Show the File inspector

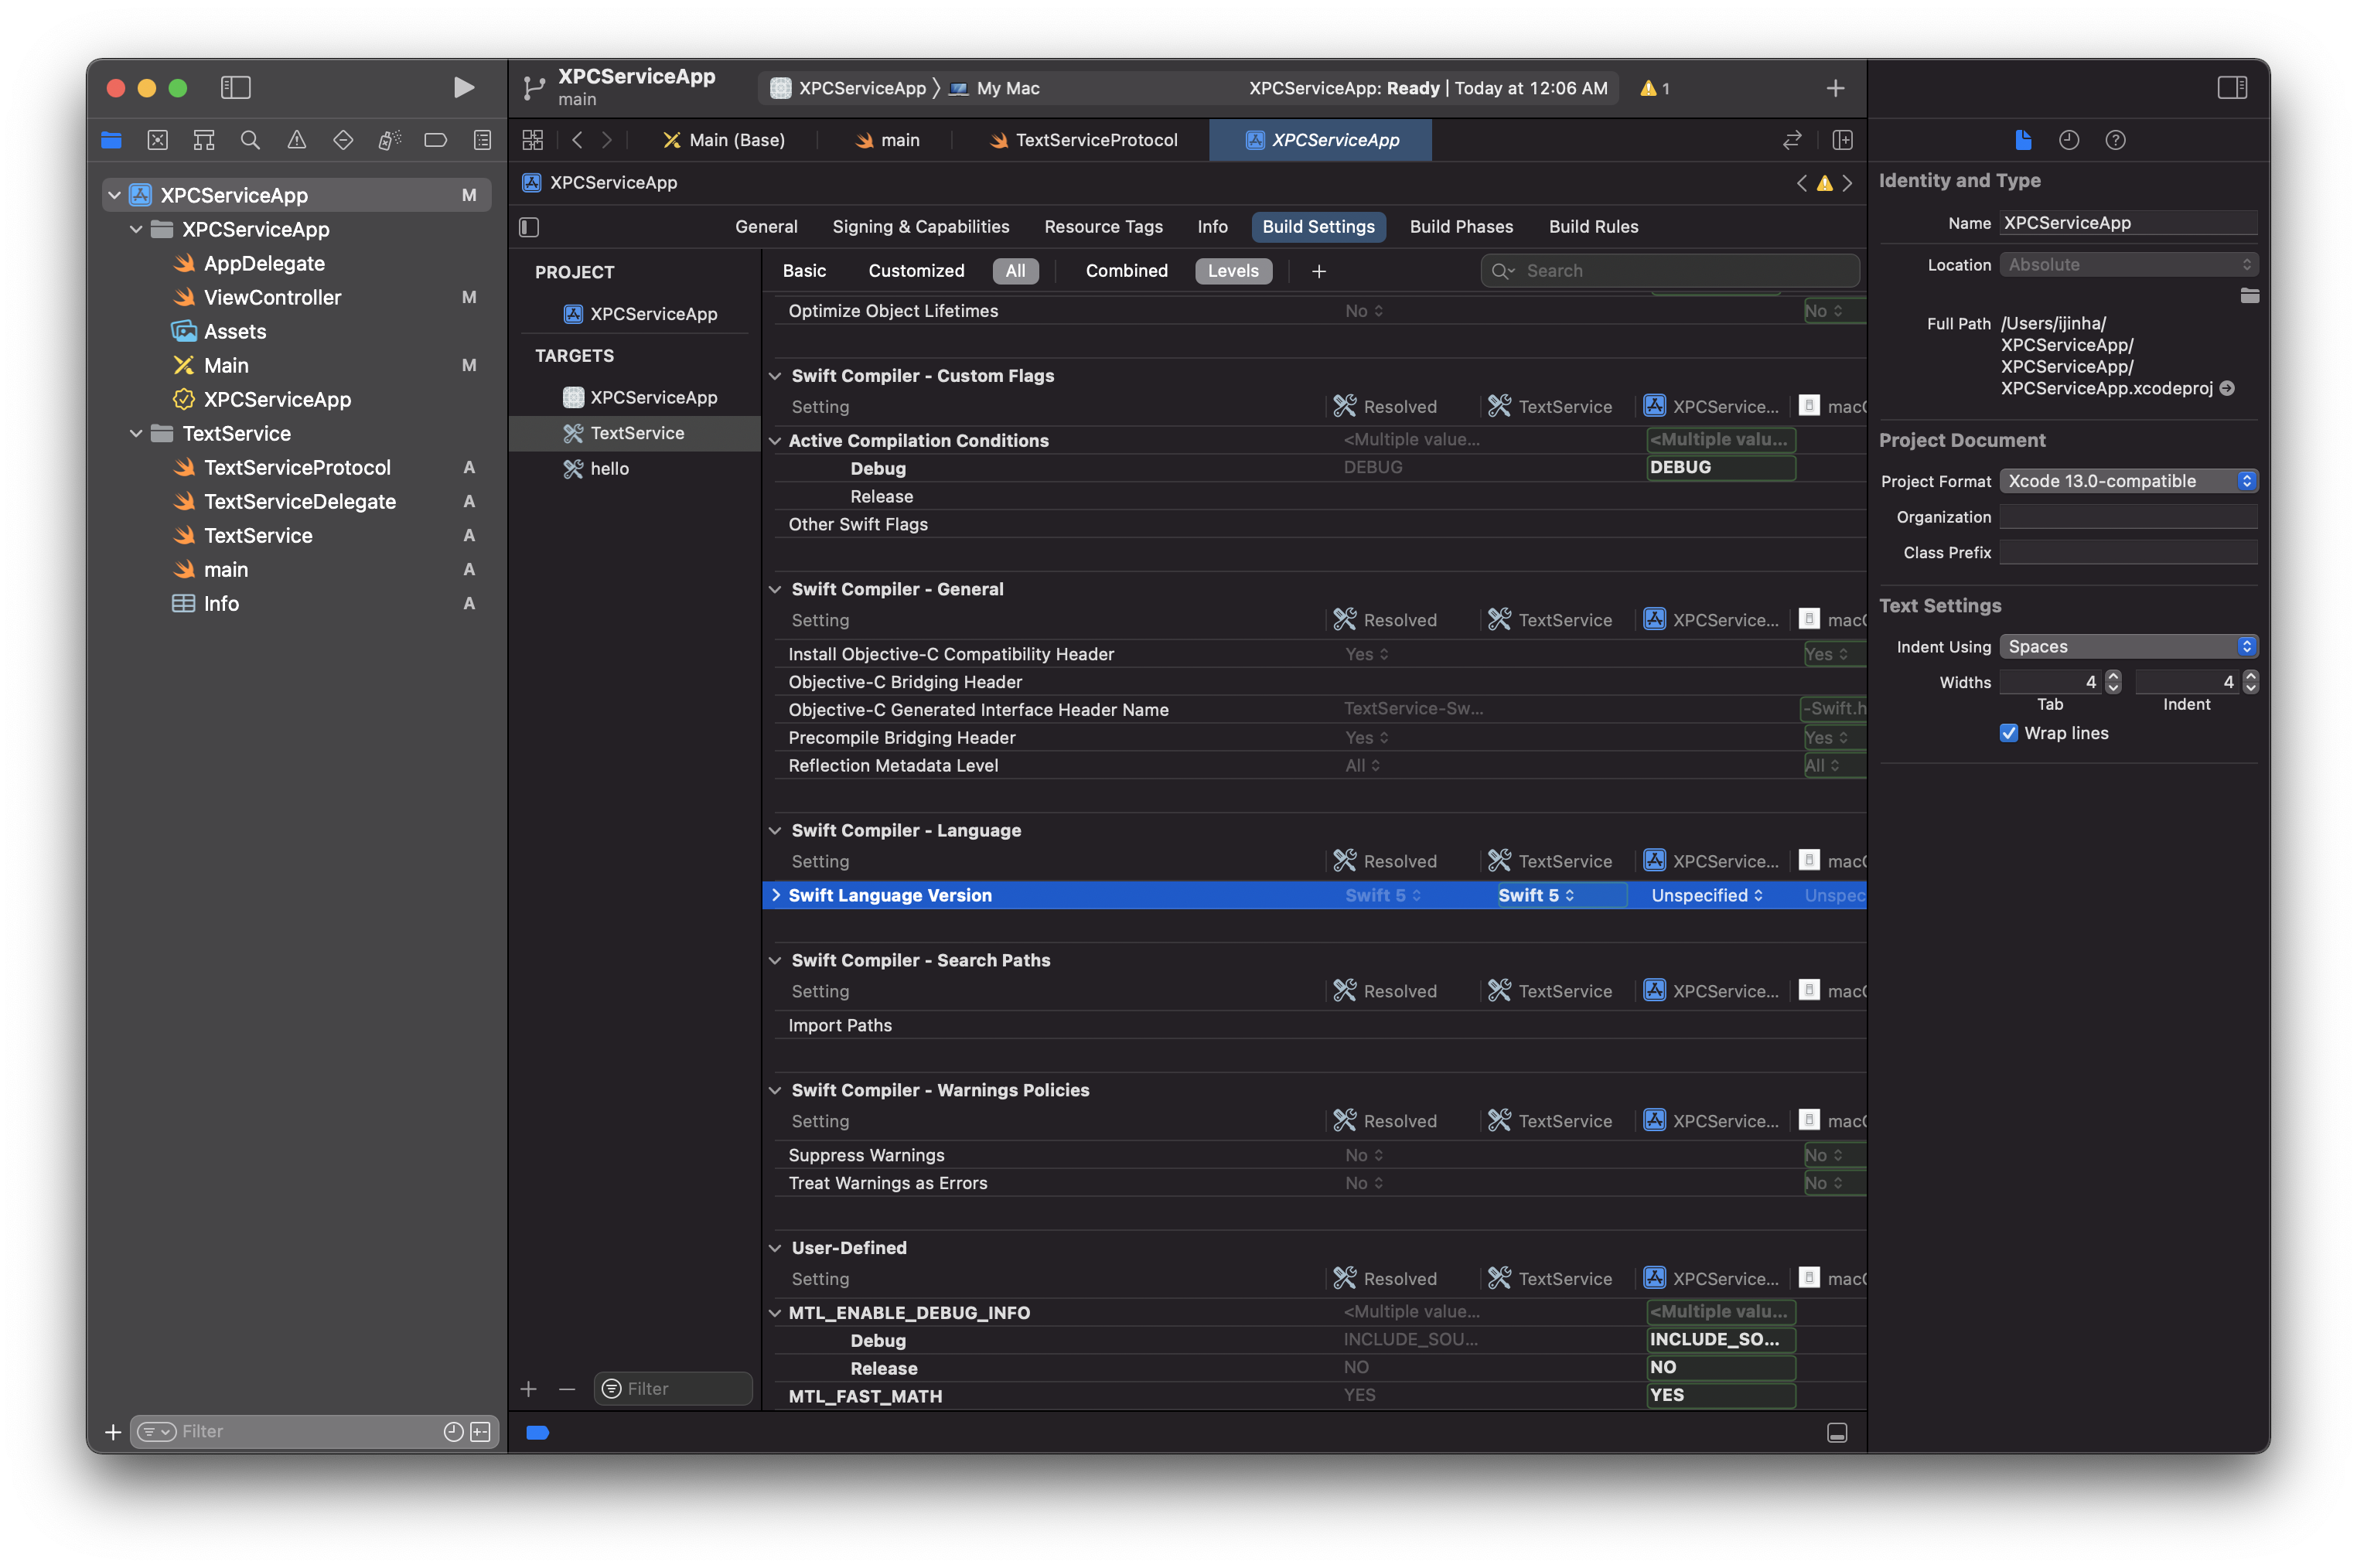click(2023, 140)
